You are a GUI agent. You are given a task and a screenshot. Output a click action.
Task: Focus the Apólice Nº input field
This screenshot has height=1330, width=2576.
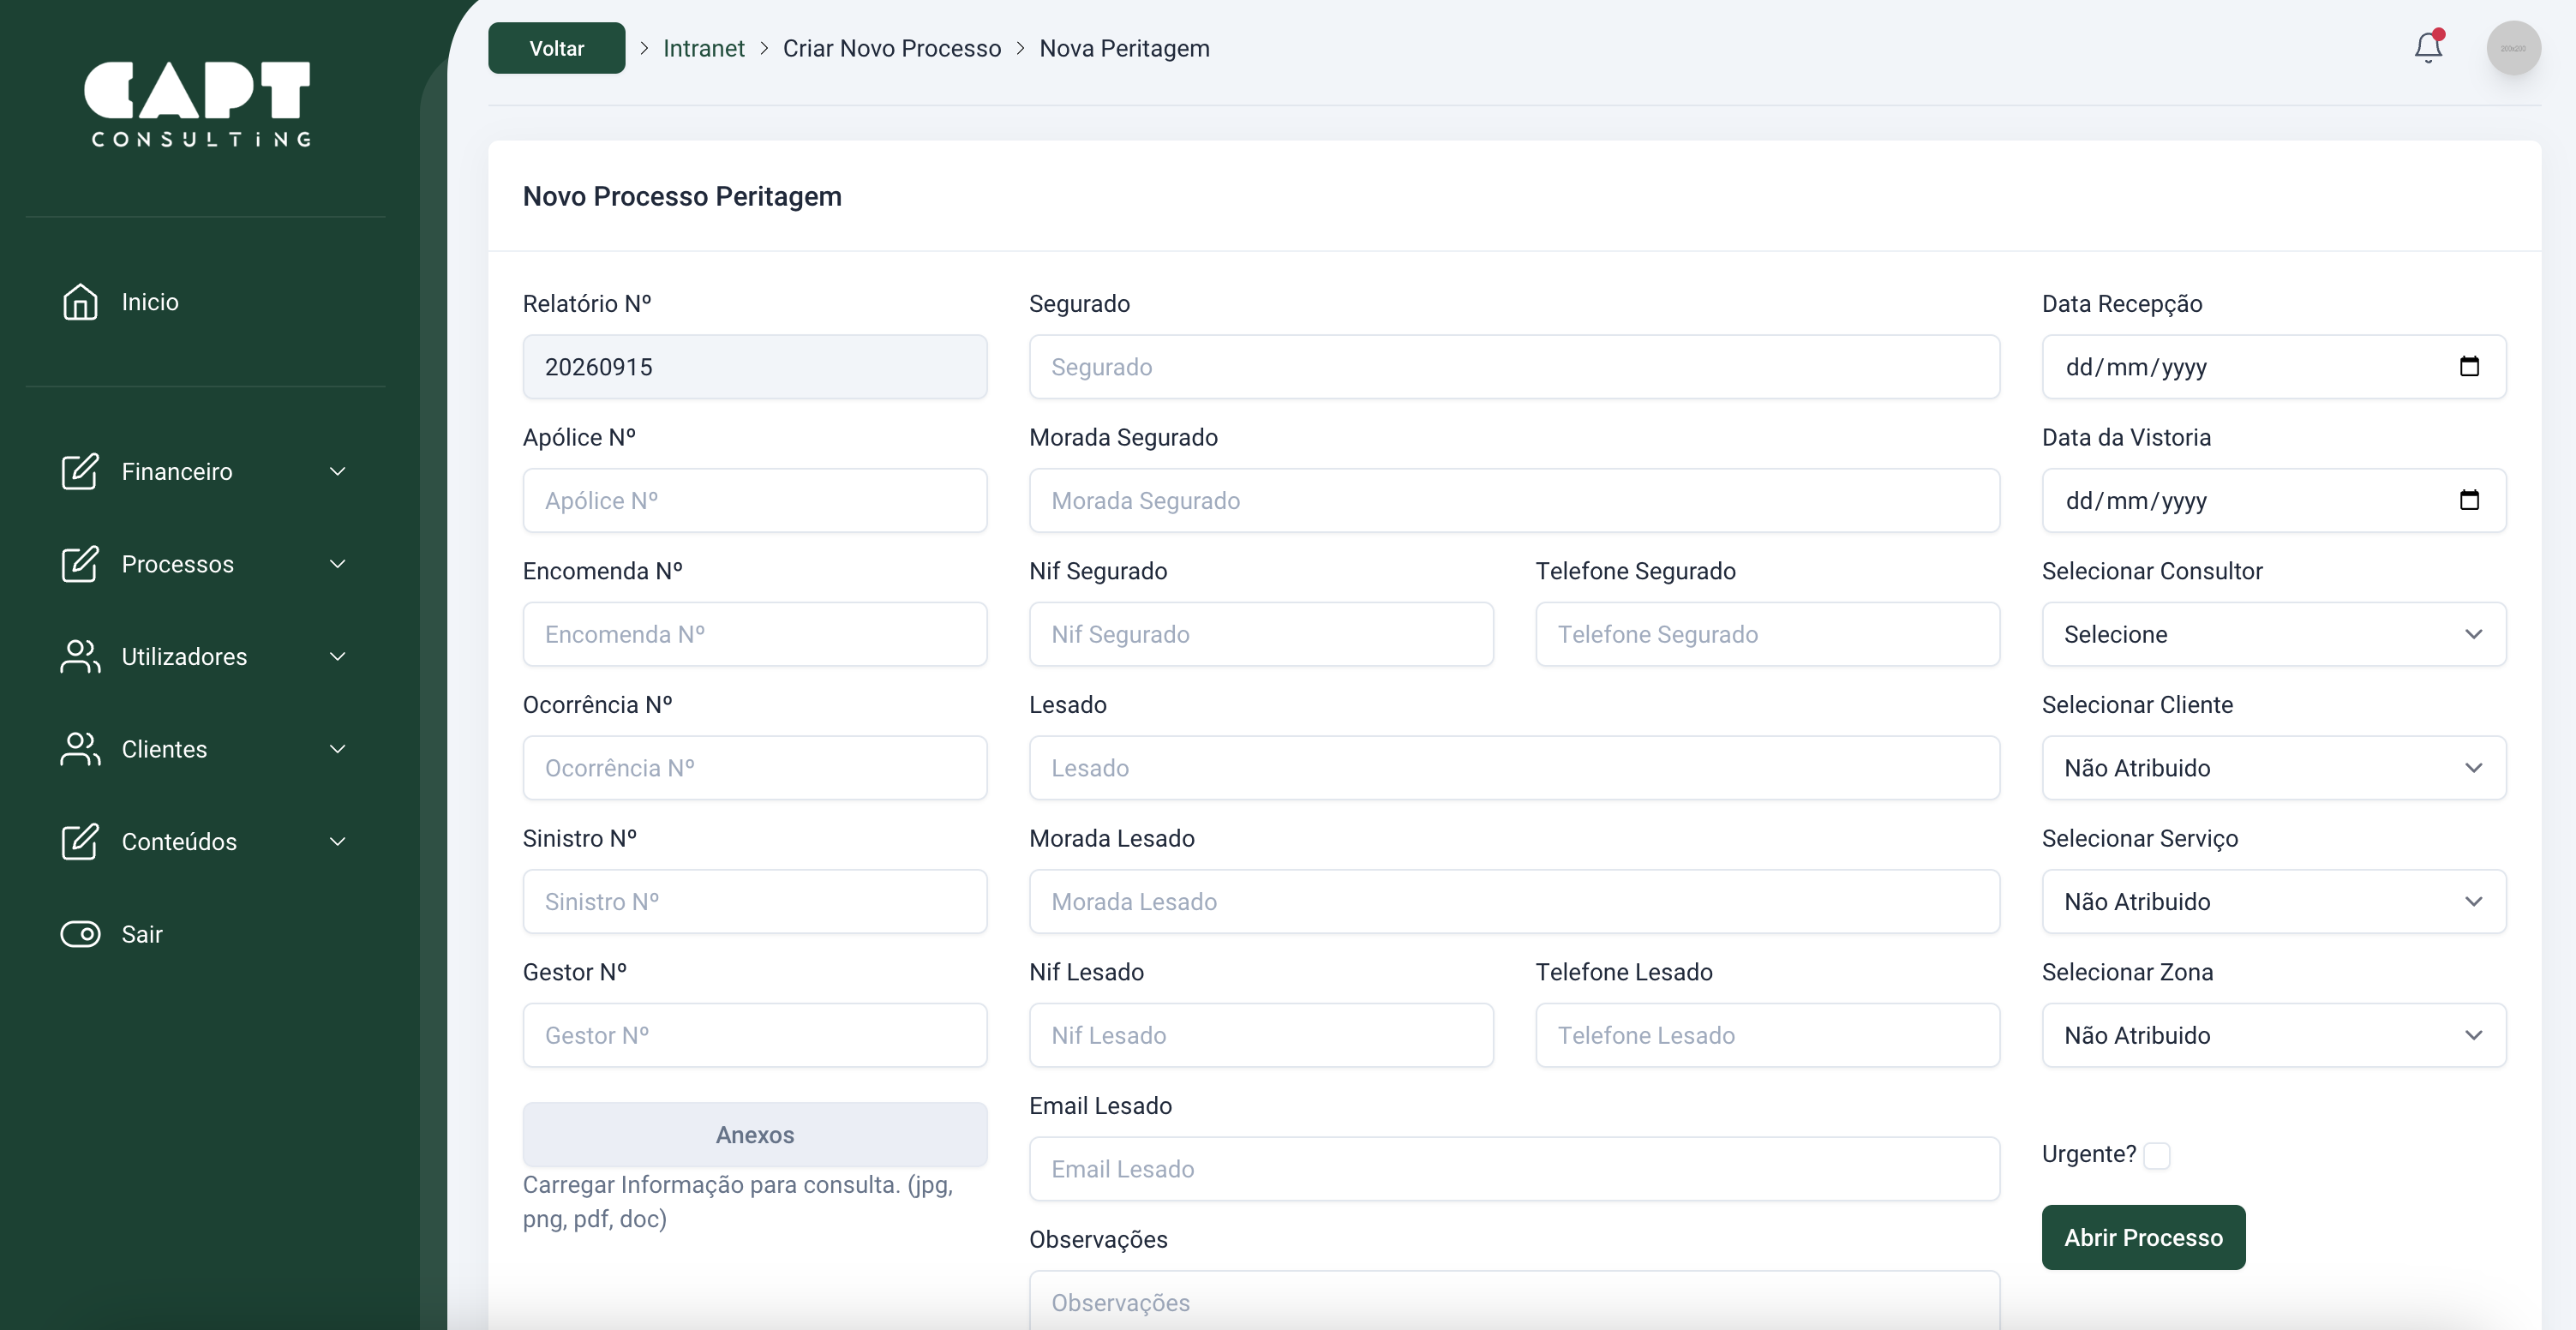754,500
